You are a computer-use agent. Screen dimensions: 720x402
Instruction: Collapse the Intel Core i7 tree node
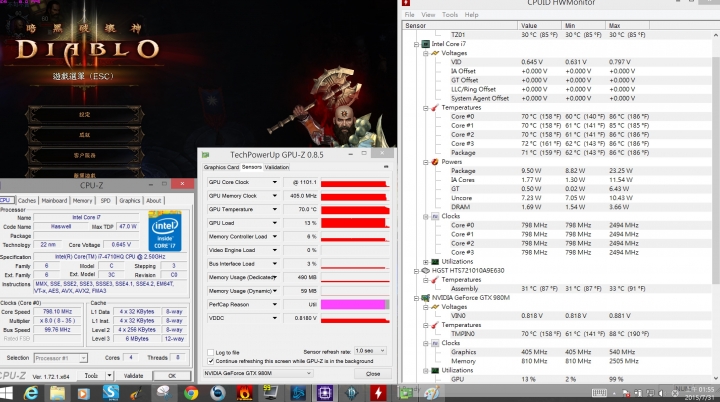click(416, 44)
